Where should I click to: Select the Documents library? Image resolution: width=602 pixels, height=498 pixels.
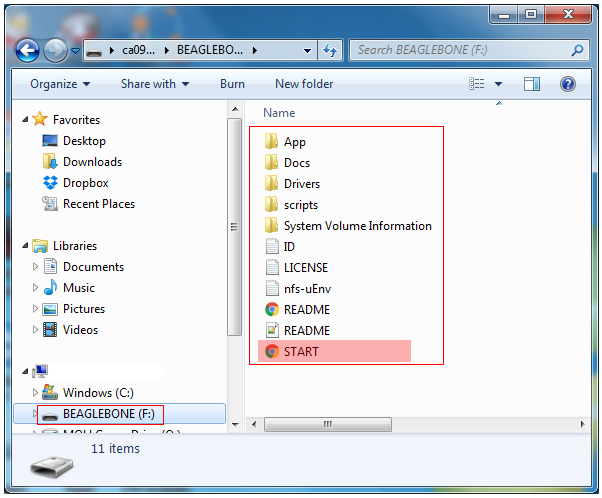(x=93, y=266)
